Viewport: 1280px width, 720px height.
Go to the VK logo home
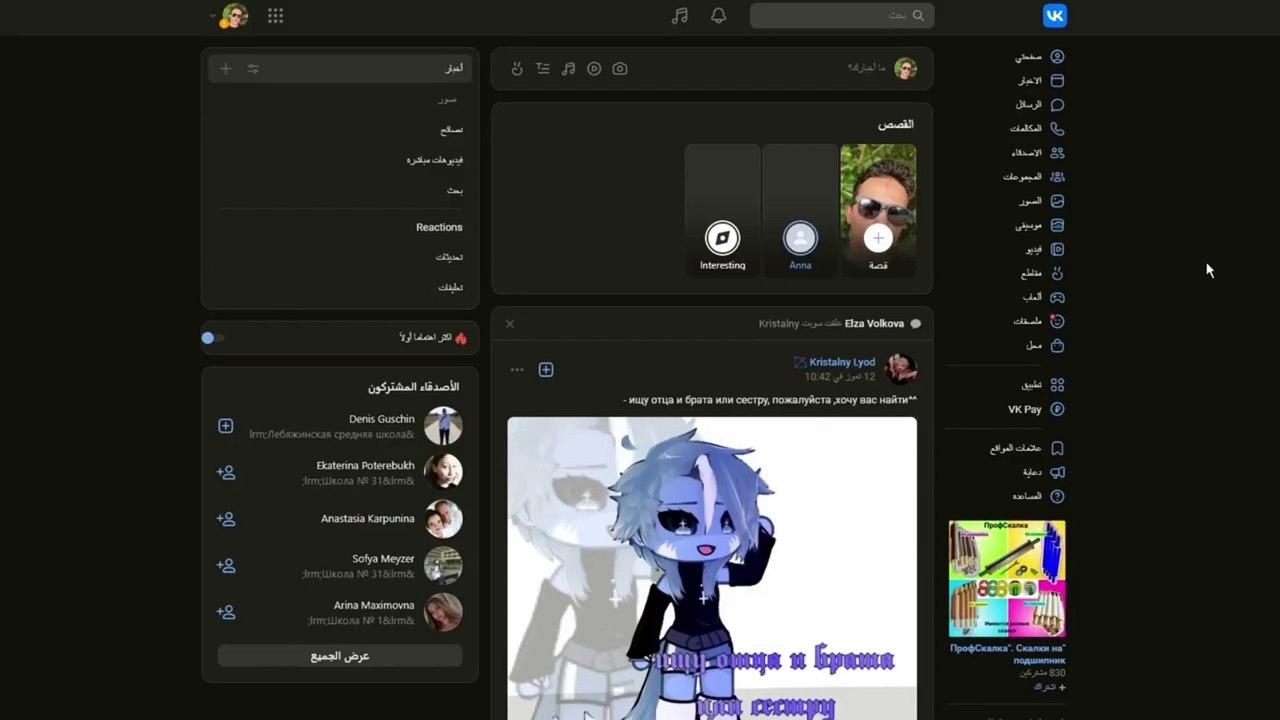(1054, 15)
